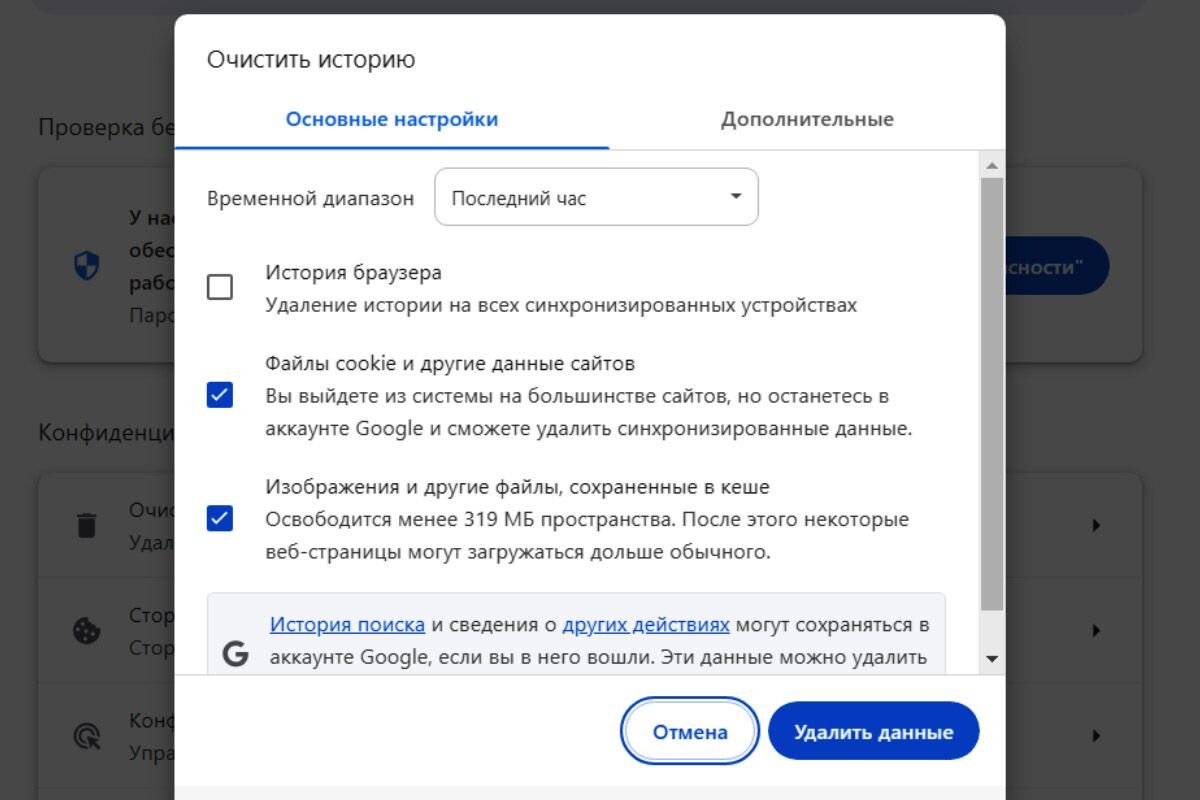Click the scrollbar down arrow icon
1200x800 pixels.
[991, 658]
